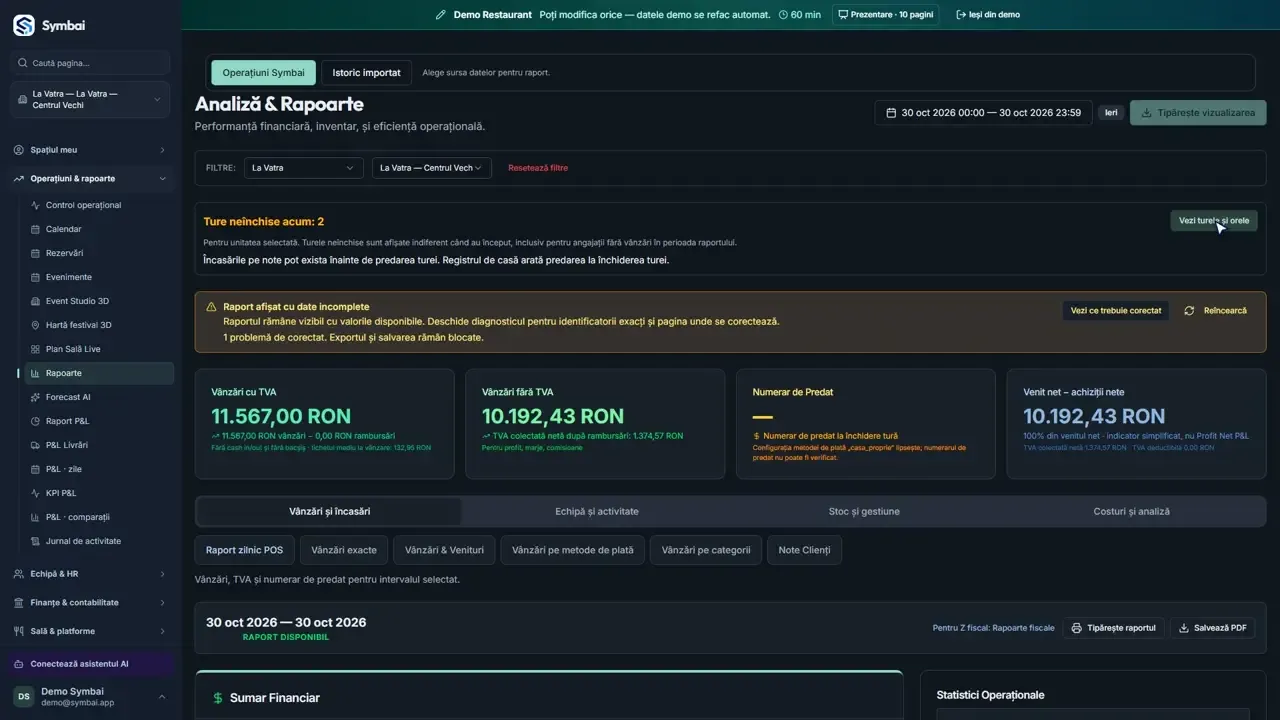Click the Resetează filtre link
The width and height of the screenshot is (1280, 720).
click(x=538, y=168)
